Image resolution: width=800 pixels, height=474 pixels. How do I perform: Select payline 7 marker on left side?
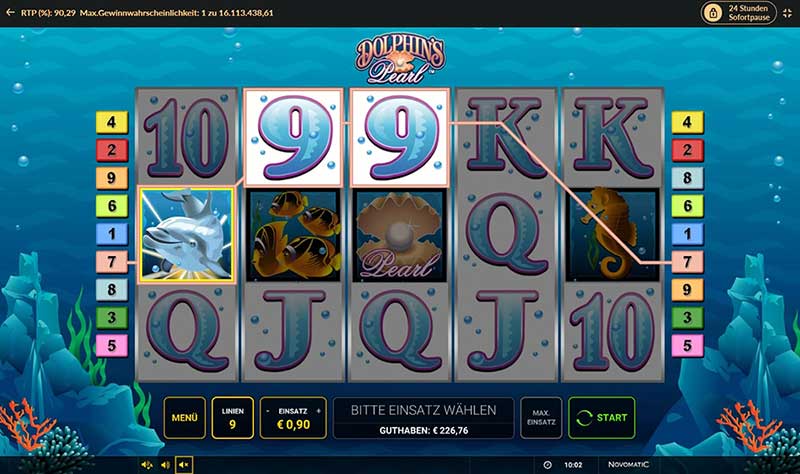point(112,262)
